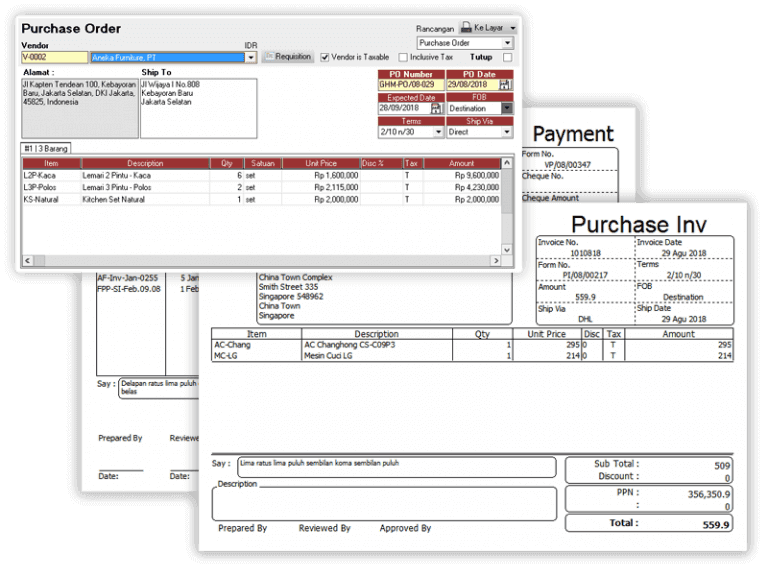Tick the Tutup checkbox
The width and height of the screenshot is (768, 576).
508,57
